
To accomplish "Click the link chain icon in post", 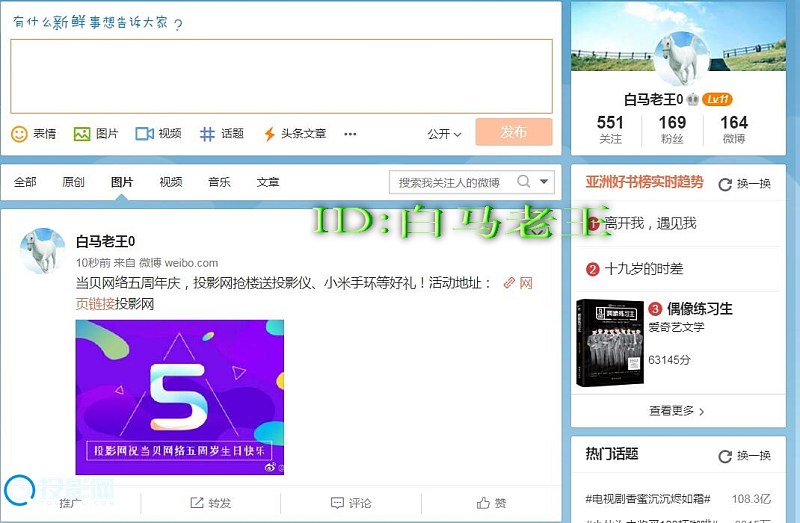I will [509, 283].
